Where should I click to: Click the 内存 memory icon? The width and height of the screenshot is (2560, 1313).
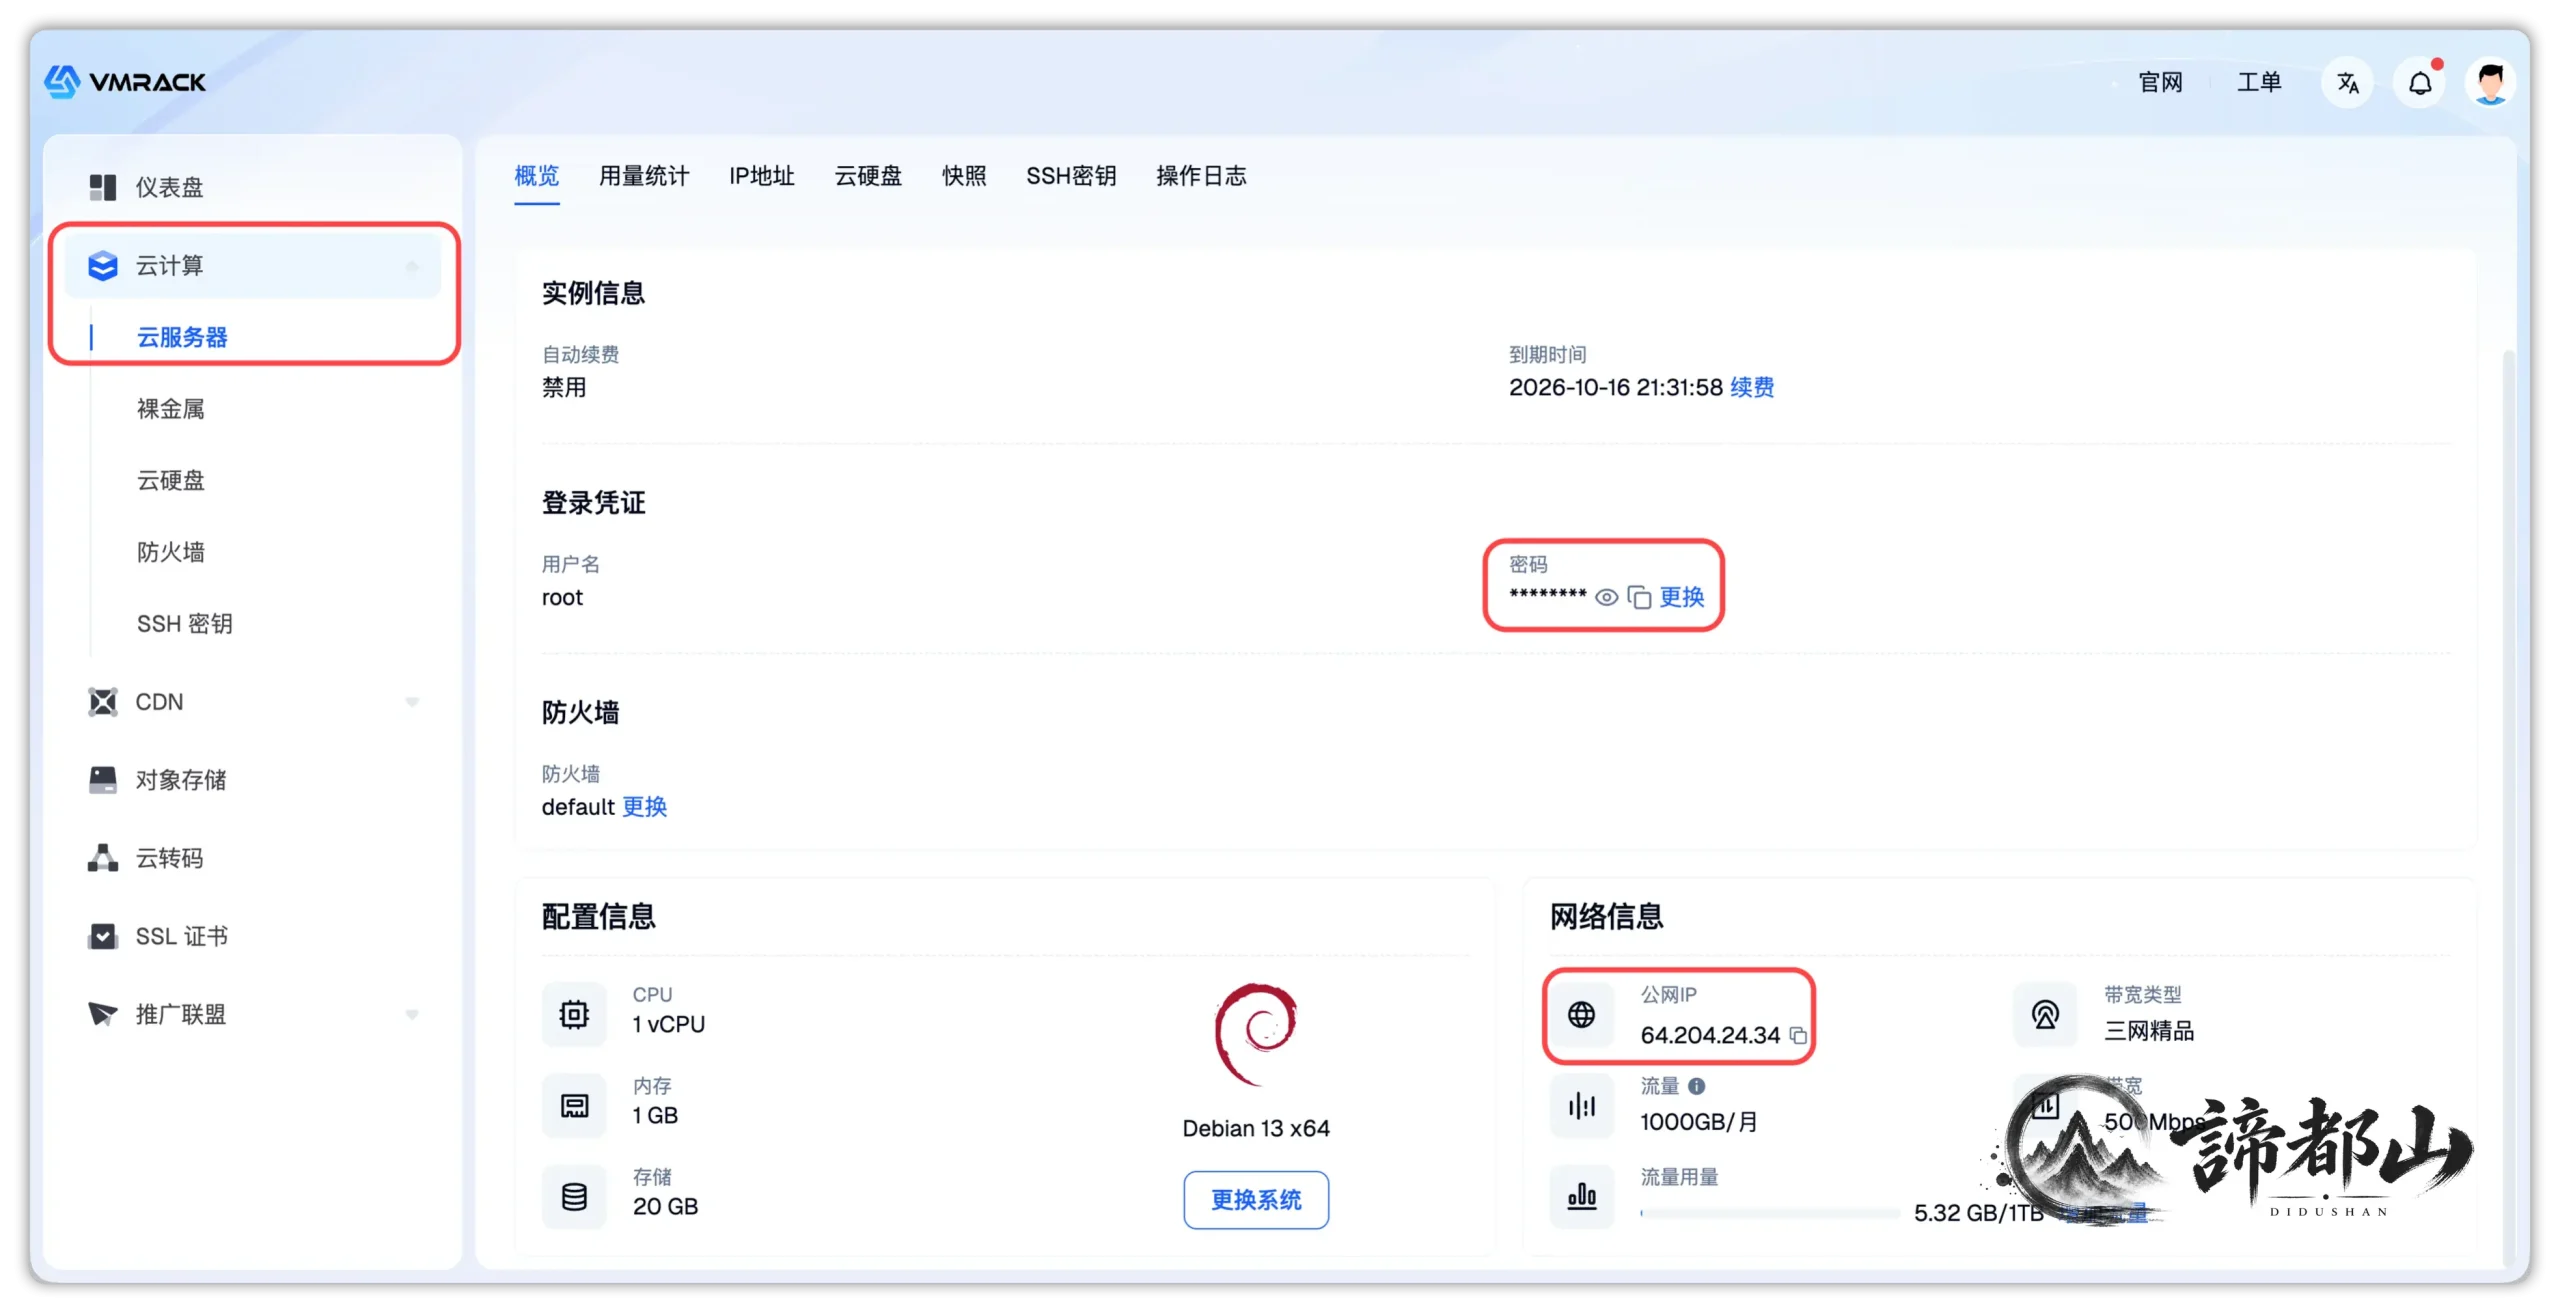(574, 1106)
